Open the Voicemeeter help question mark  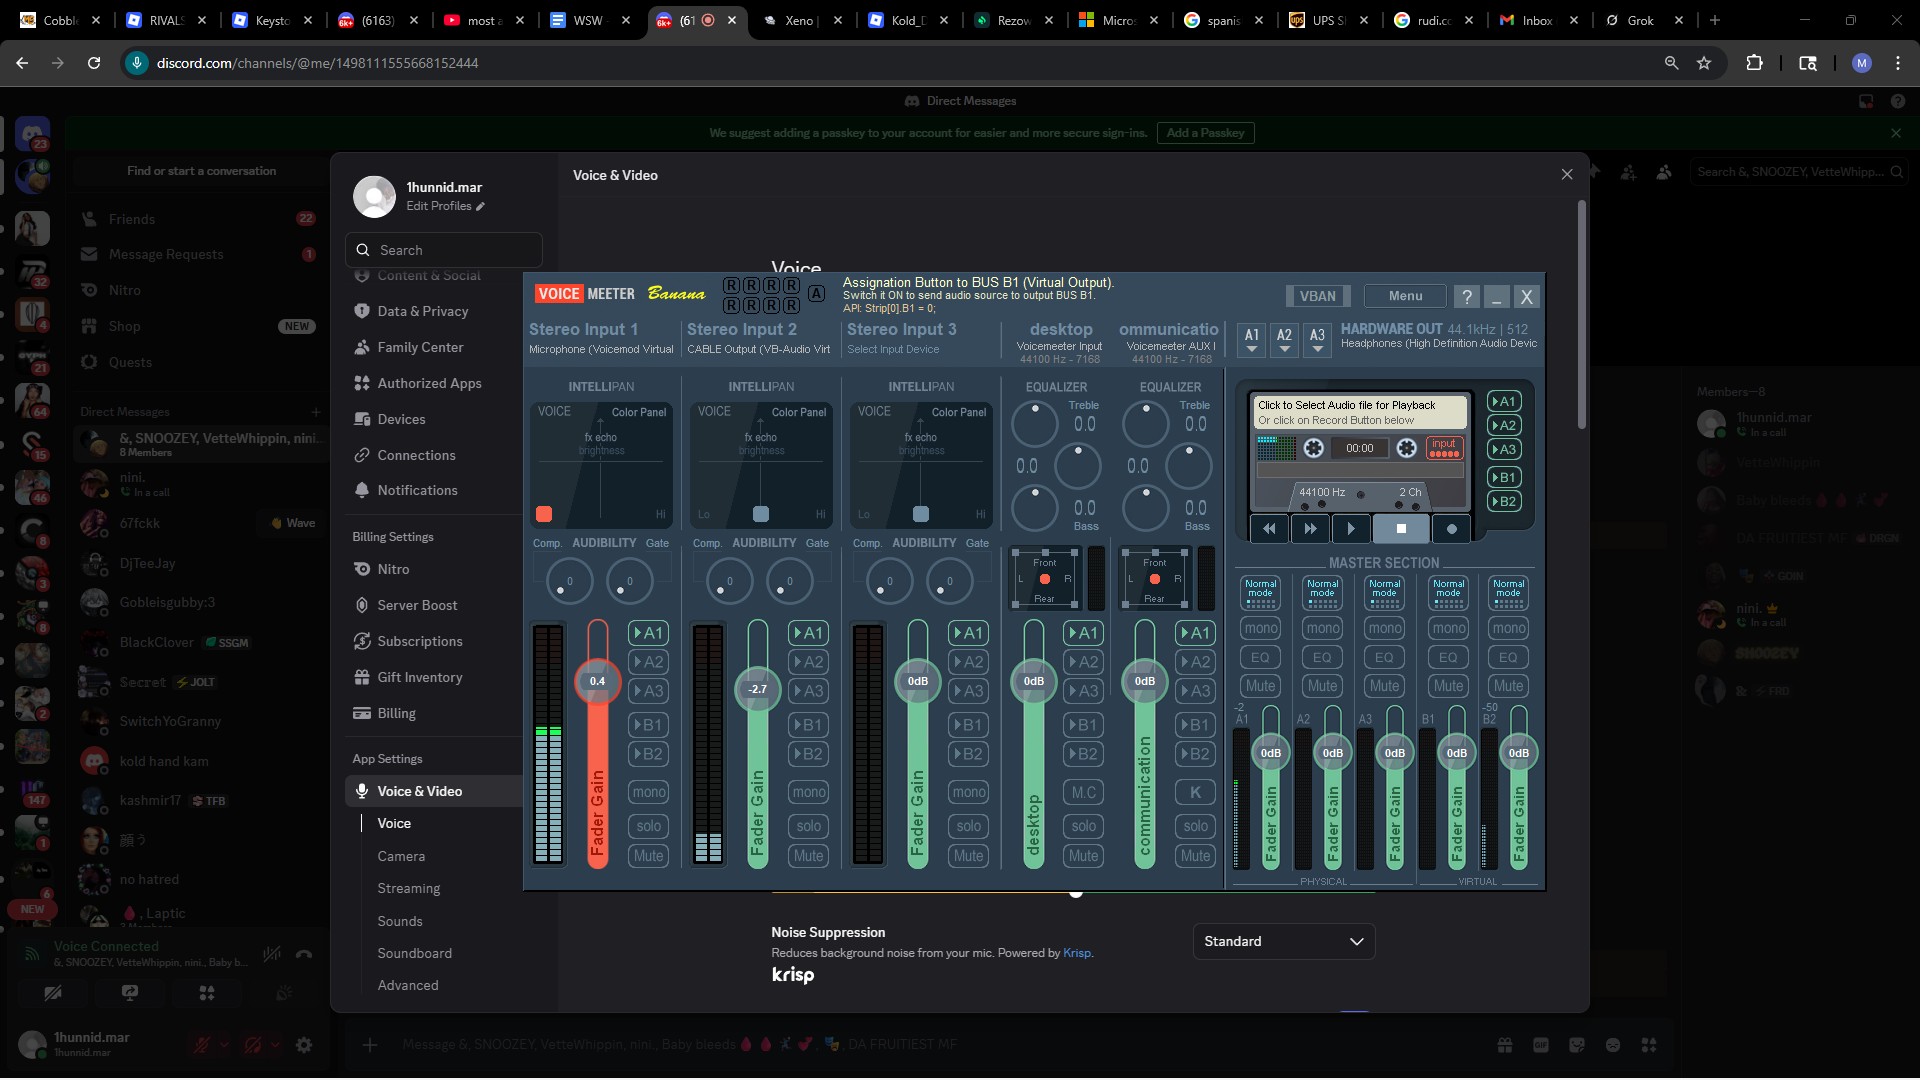[1467, 297]
